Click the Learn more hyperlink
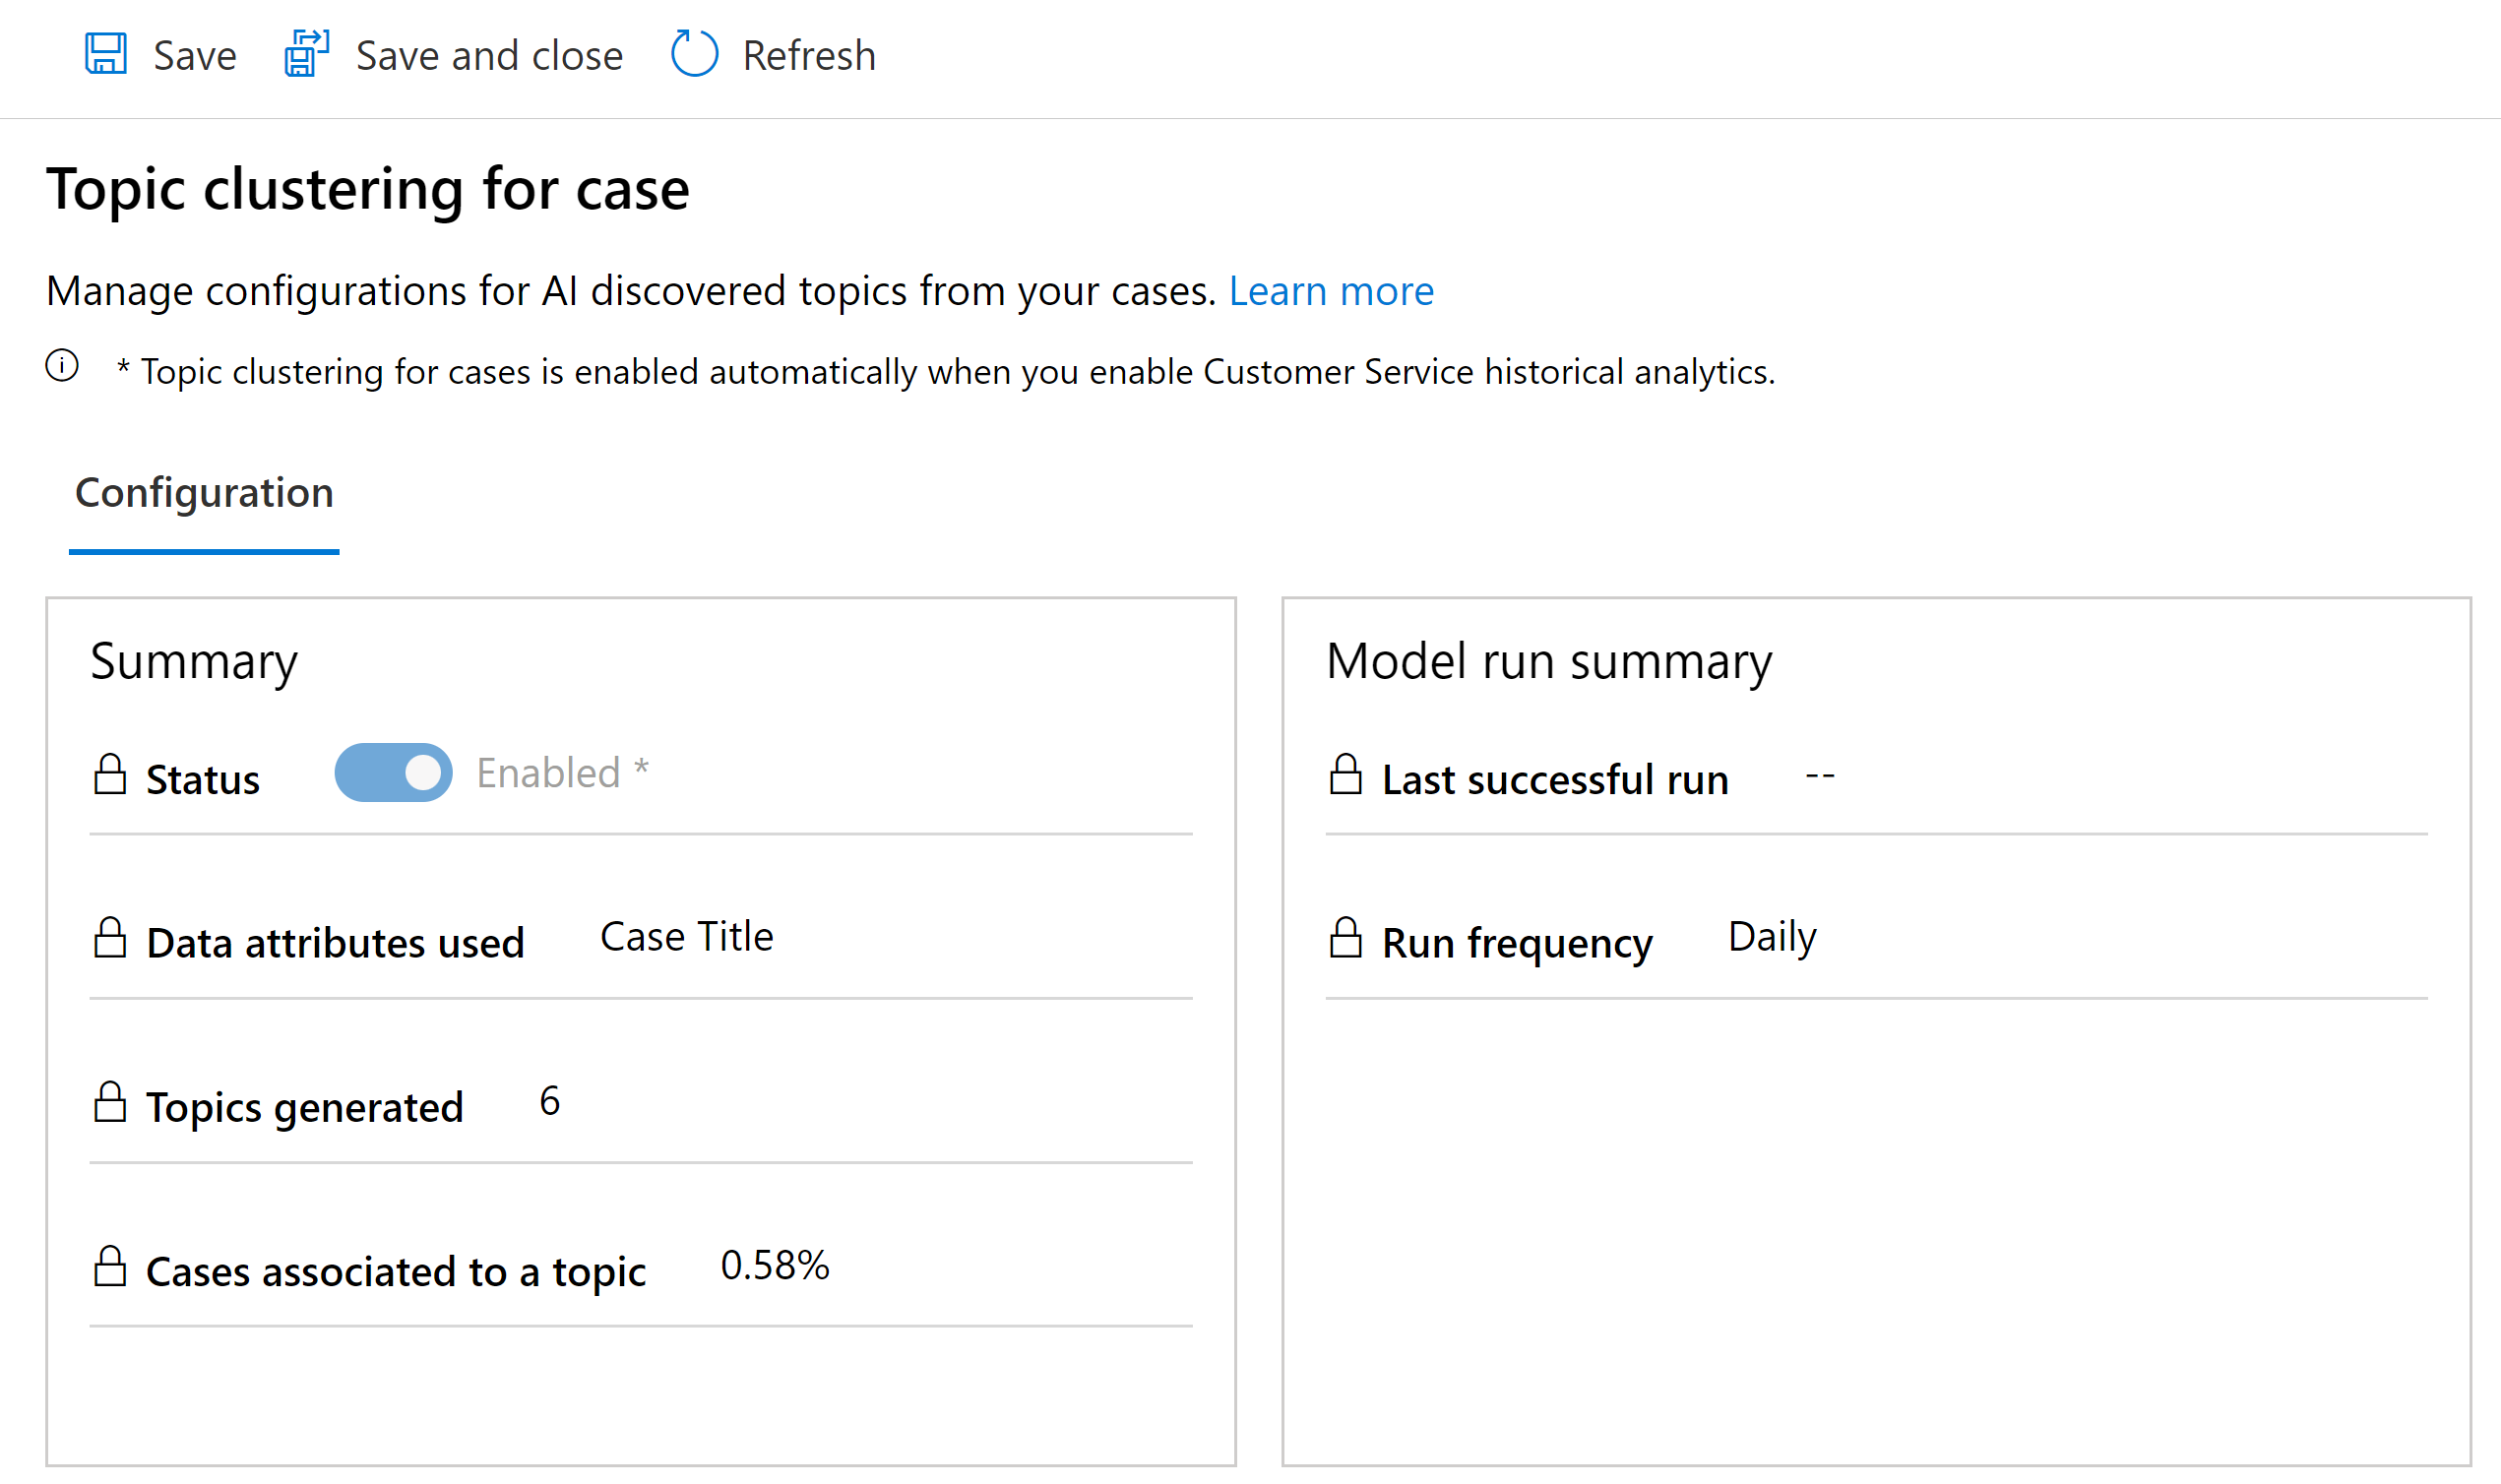Viewport: 2501px width, 1484px height. coord(1334,289)
